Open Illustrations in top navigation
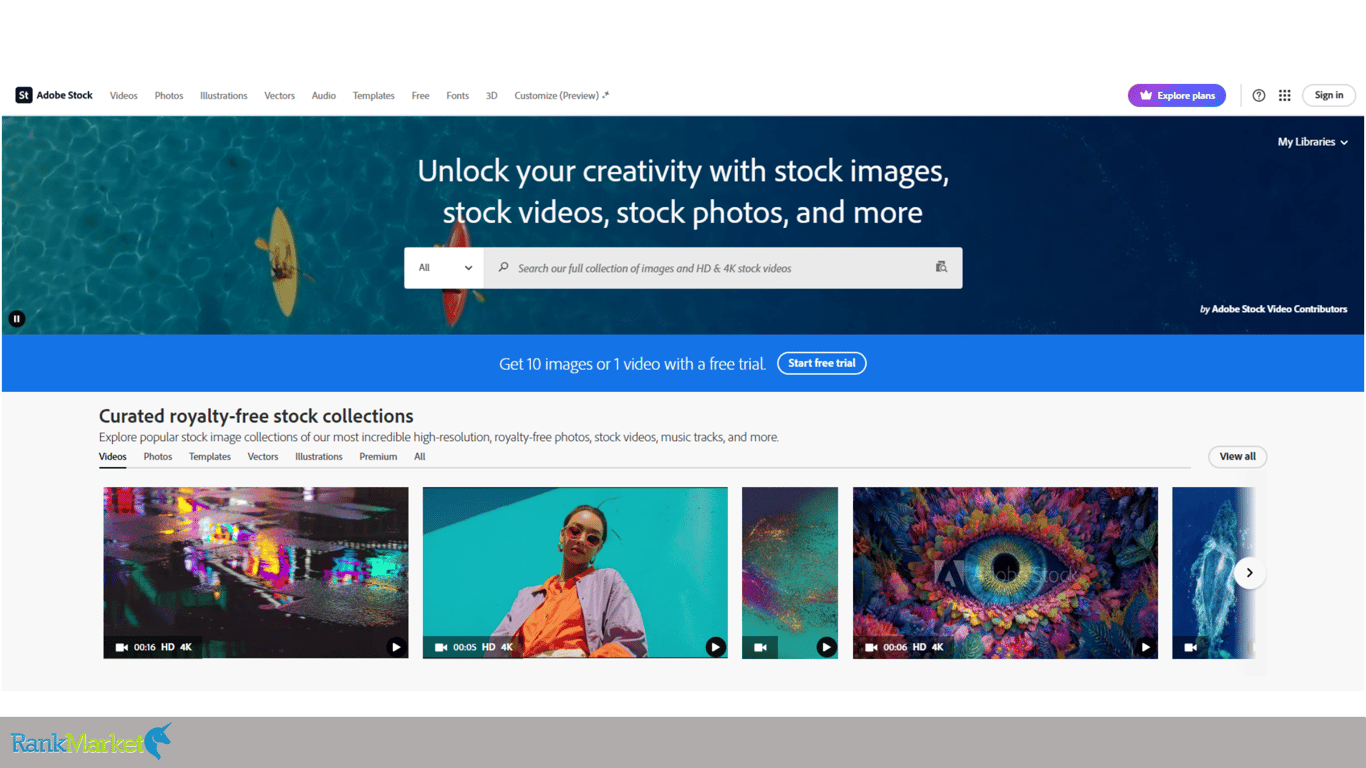The image size is (1366, 768). click(x=224, y=96)
